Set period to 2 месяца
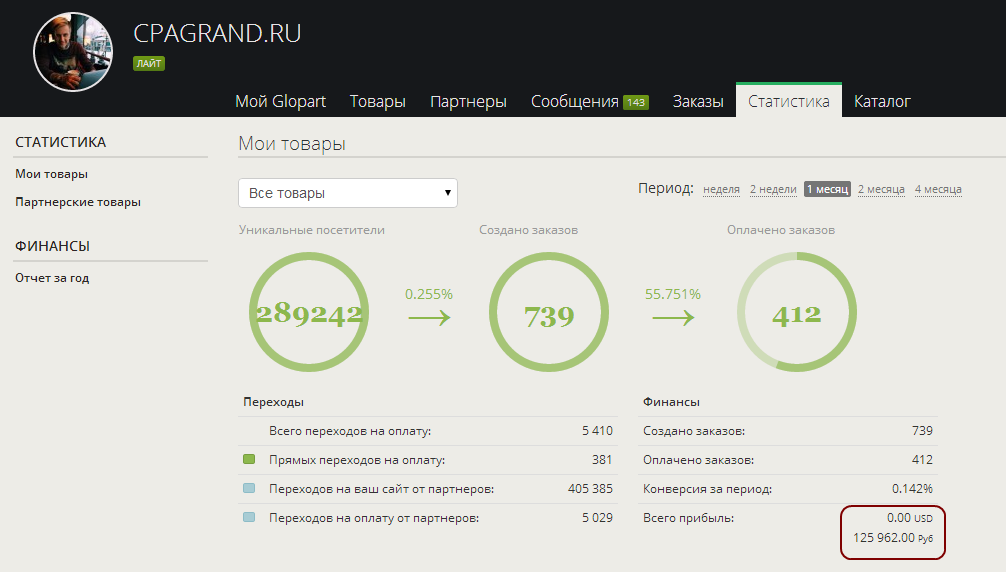The image size is (1006, 572). [881, 189]
